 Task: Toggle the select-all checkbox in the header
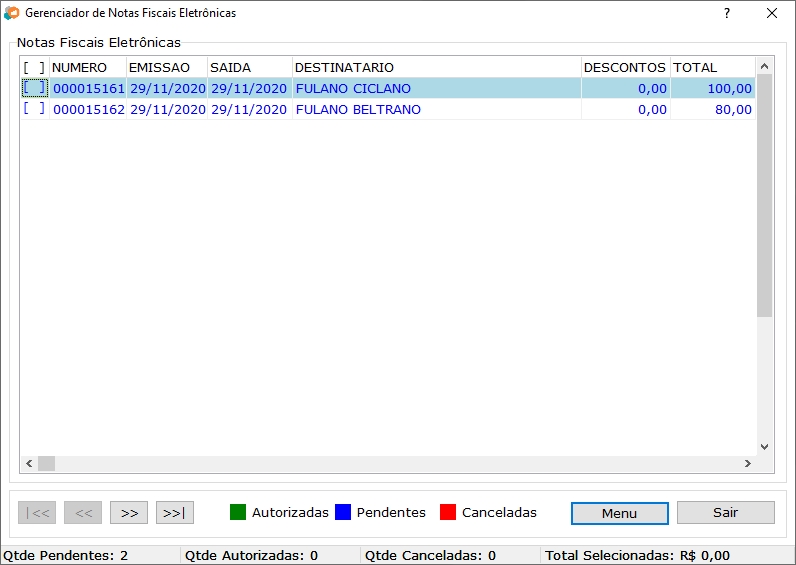click(x=34, y=67)
